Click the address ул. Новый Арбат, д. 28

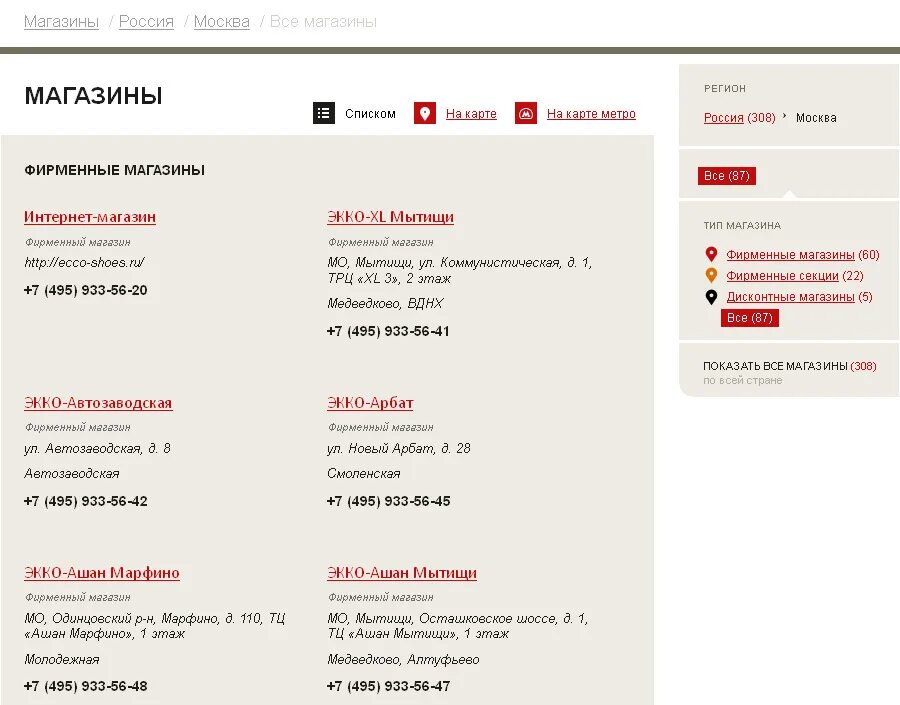click(x=399, y=448)
